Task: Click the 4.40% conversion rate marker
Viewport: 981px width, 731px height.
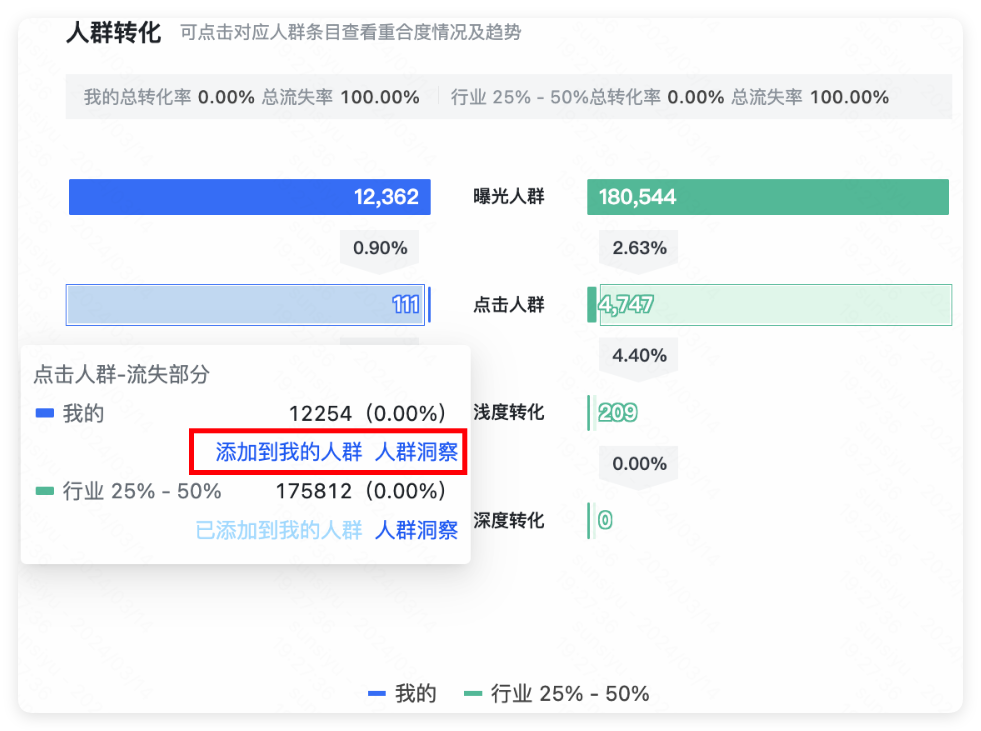Action: (x=637, y=355)
